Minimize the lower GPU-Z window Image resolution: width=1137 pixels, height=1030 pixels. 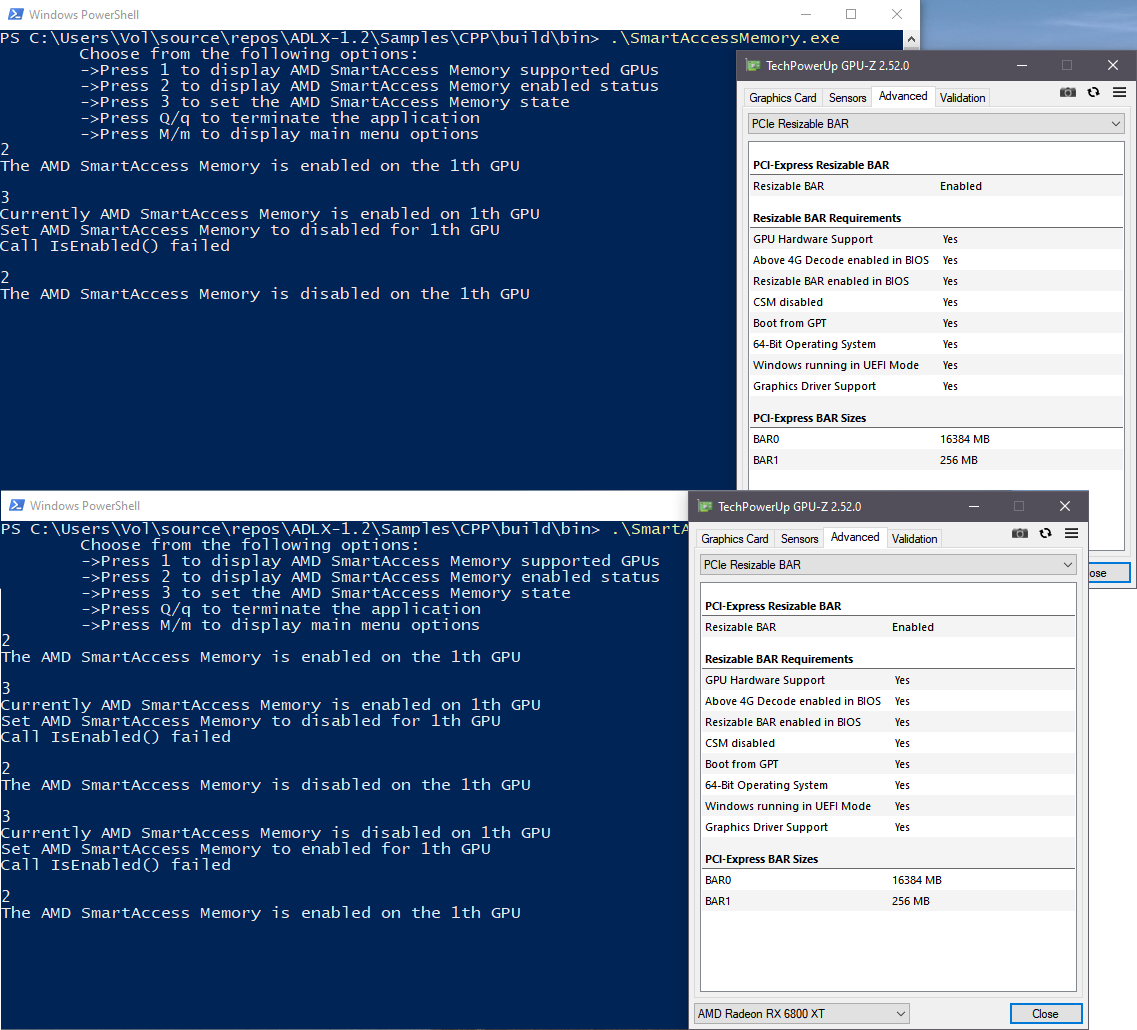pos(974,506)
